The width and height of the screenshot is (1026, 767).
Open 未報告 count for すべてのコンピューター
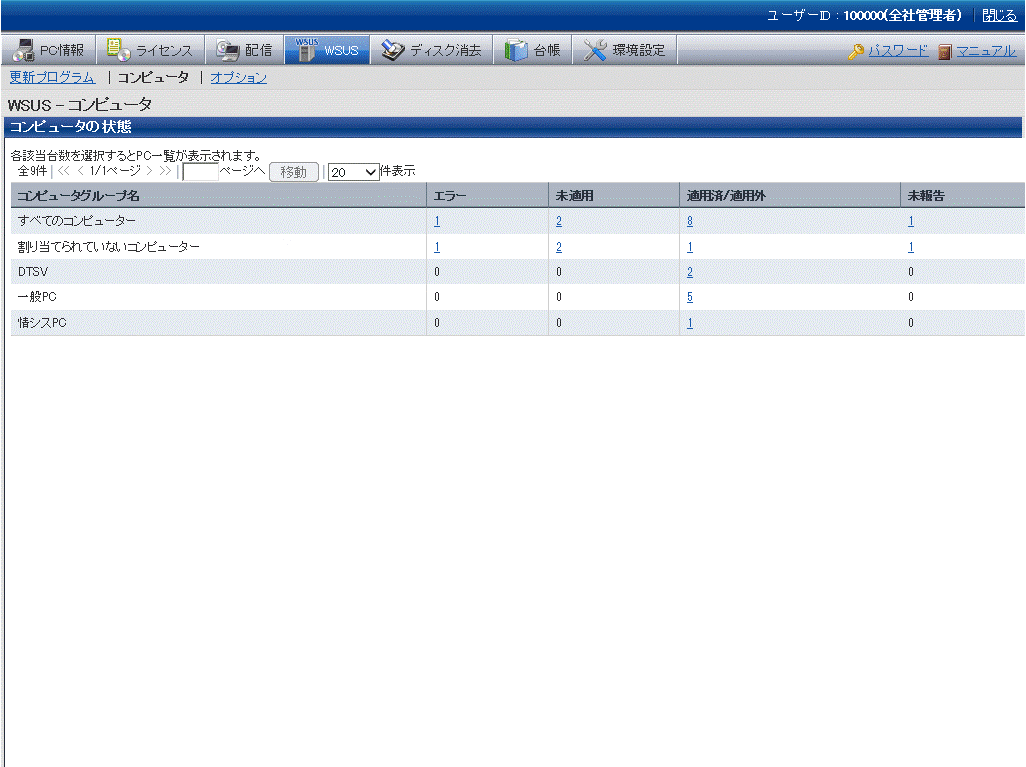click(x=911, y=221)
